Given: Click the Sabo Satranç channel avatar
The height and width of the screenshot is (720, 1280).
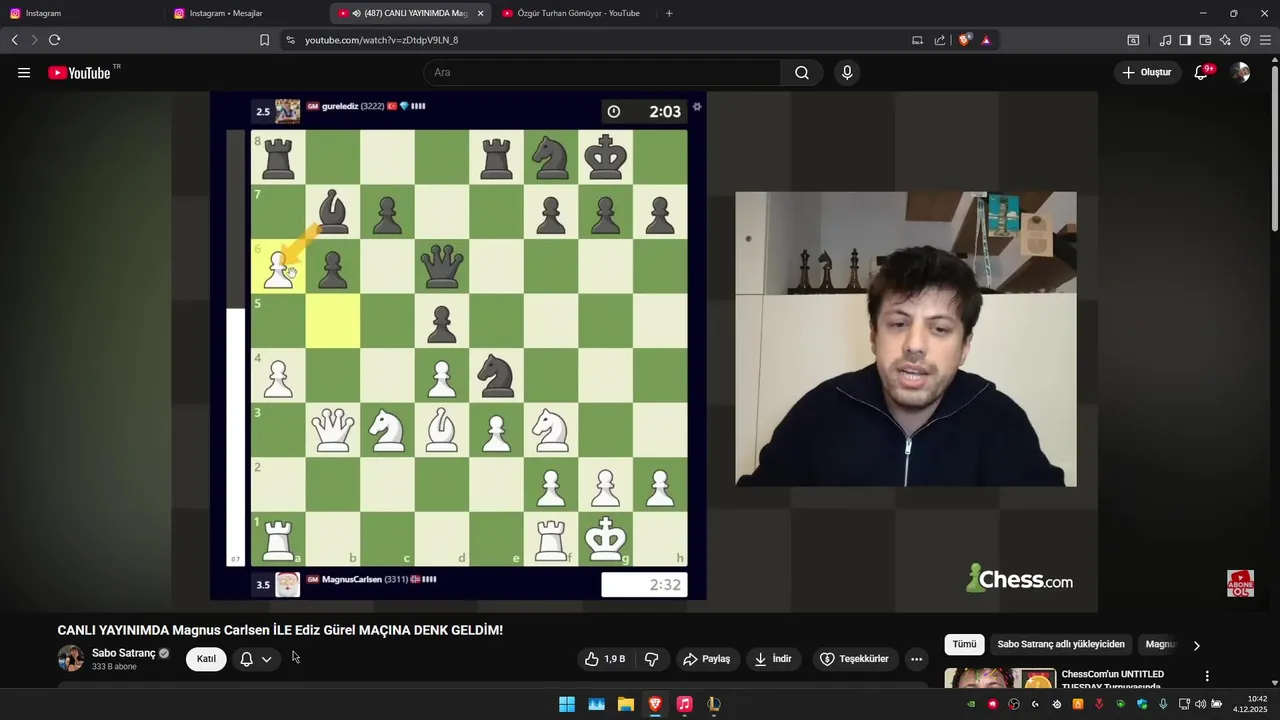Looking at the screenshot, I should [x=71, y=658].
